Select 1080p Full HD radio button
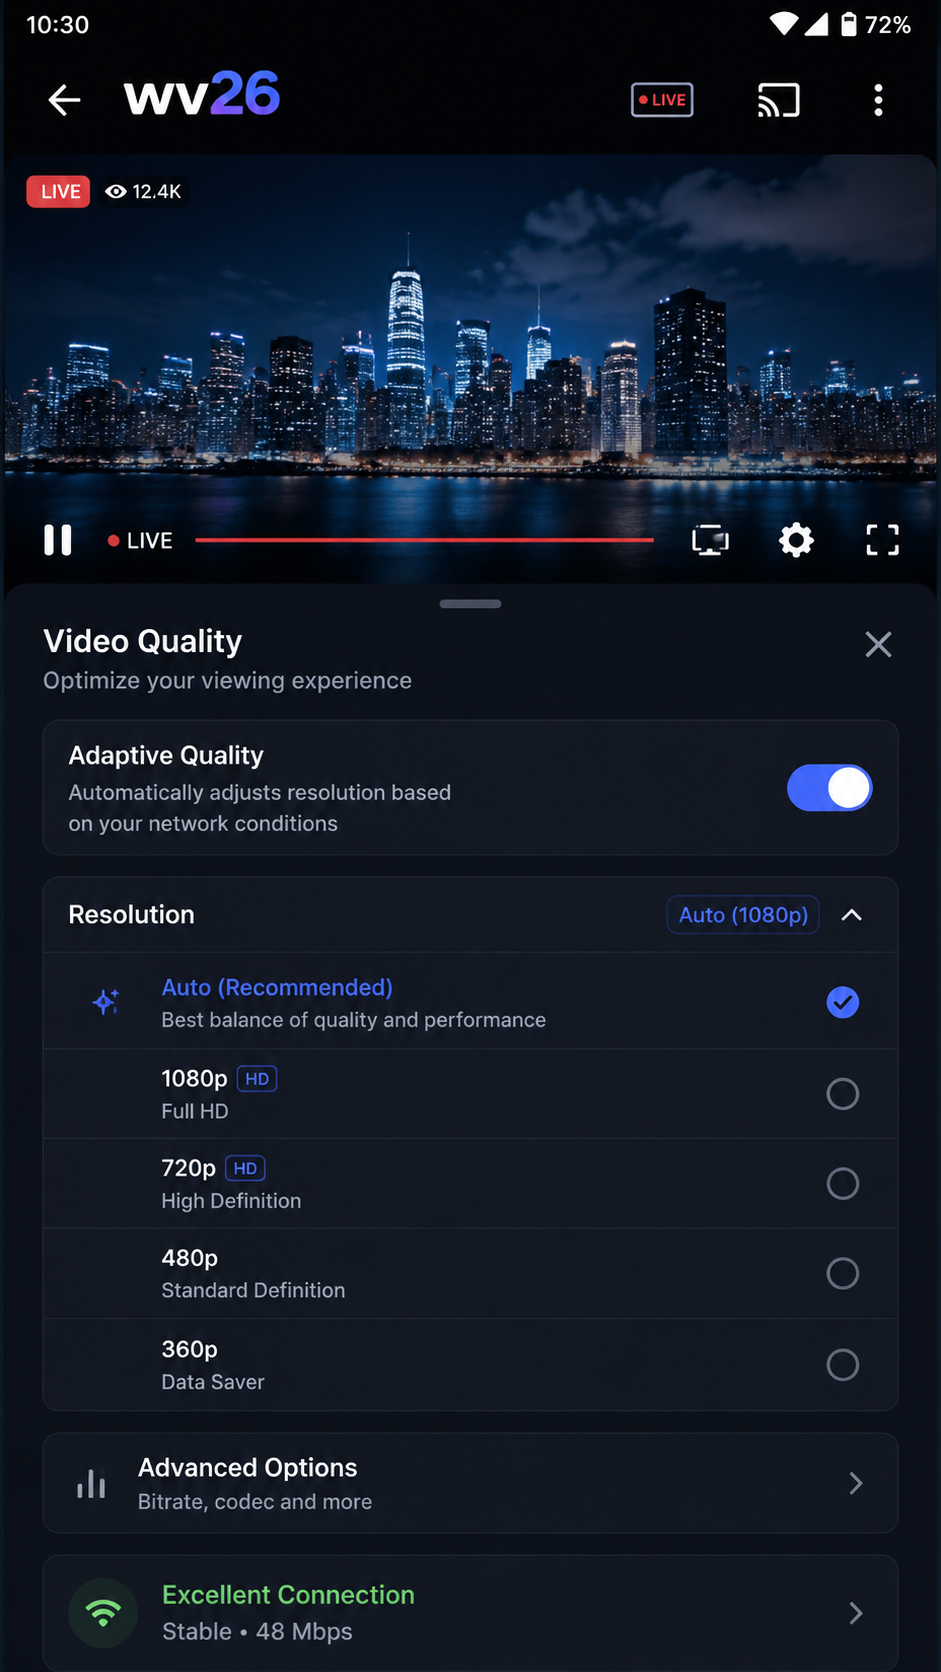This screenshot has height=1672, width=941. coord(843,1094)
